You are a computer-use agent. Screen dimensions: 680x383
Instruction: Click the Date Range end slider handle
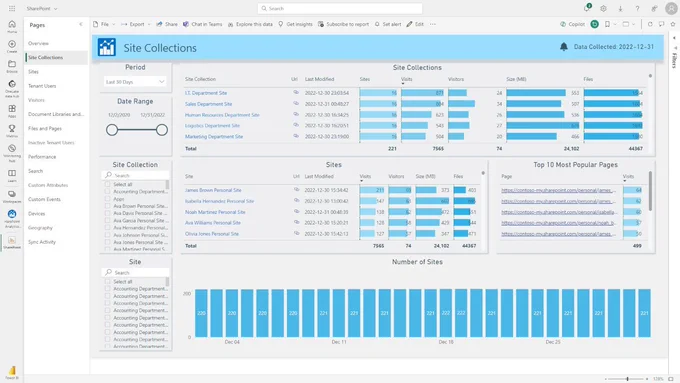[x=162, y=130]
